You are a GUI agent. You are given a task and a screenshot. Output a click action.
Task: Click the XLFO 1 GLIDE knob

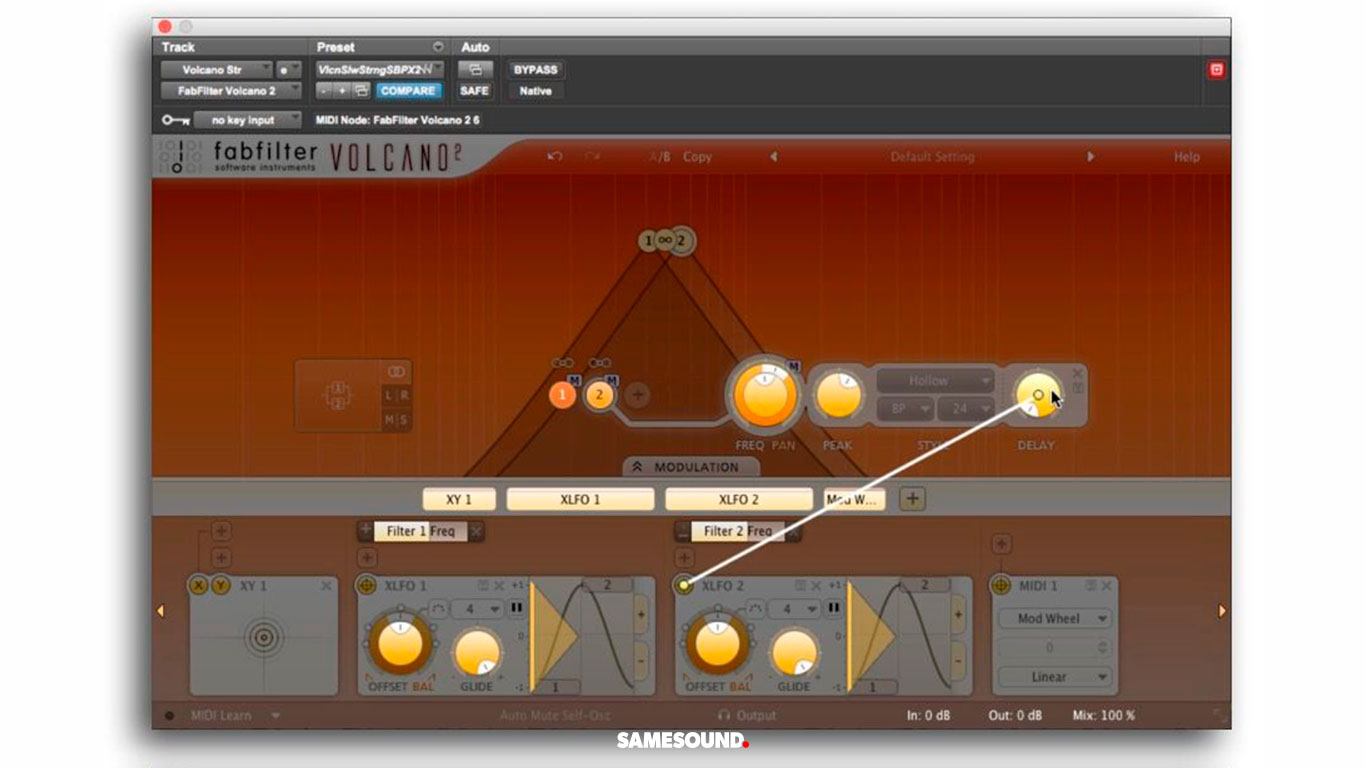477,652
